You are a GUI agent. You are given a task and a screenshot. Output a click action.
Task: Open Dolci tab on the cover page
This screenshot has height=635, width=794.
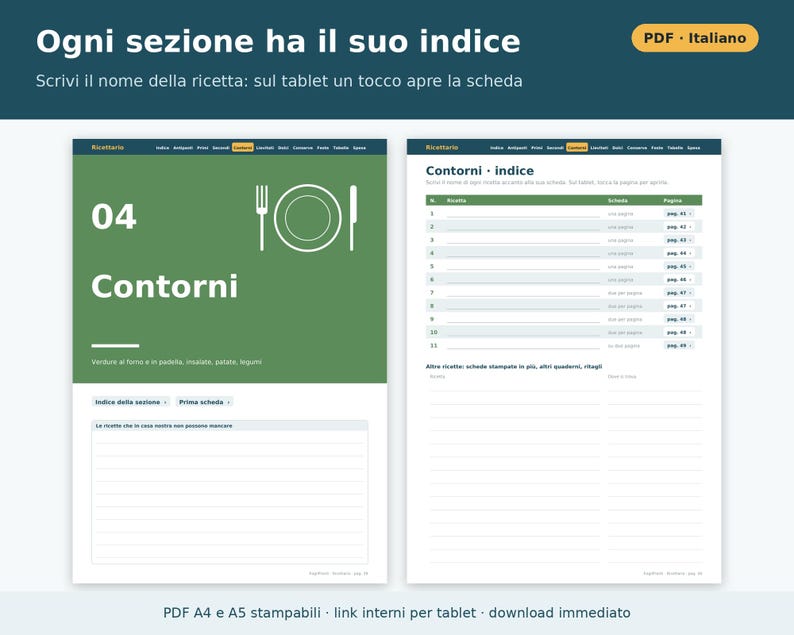click(x=283, y=148)
